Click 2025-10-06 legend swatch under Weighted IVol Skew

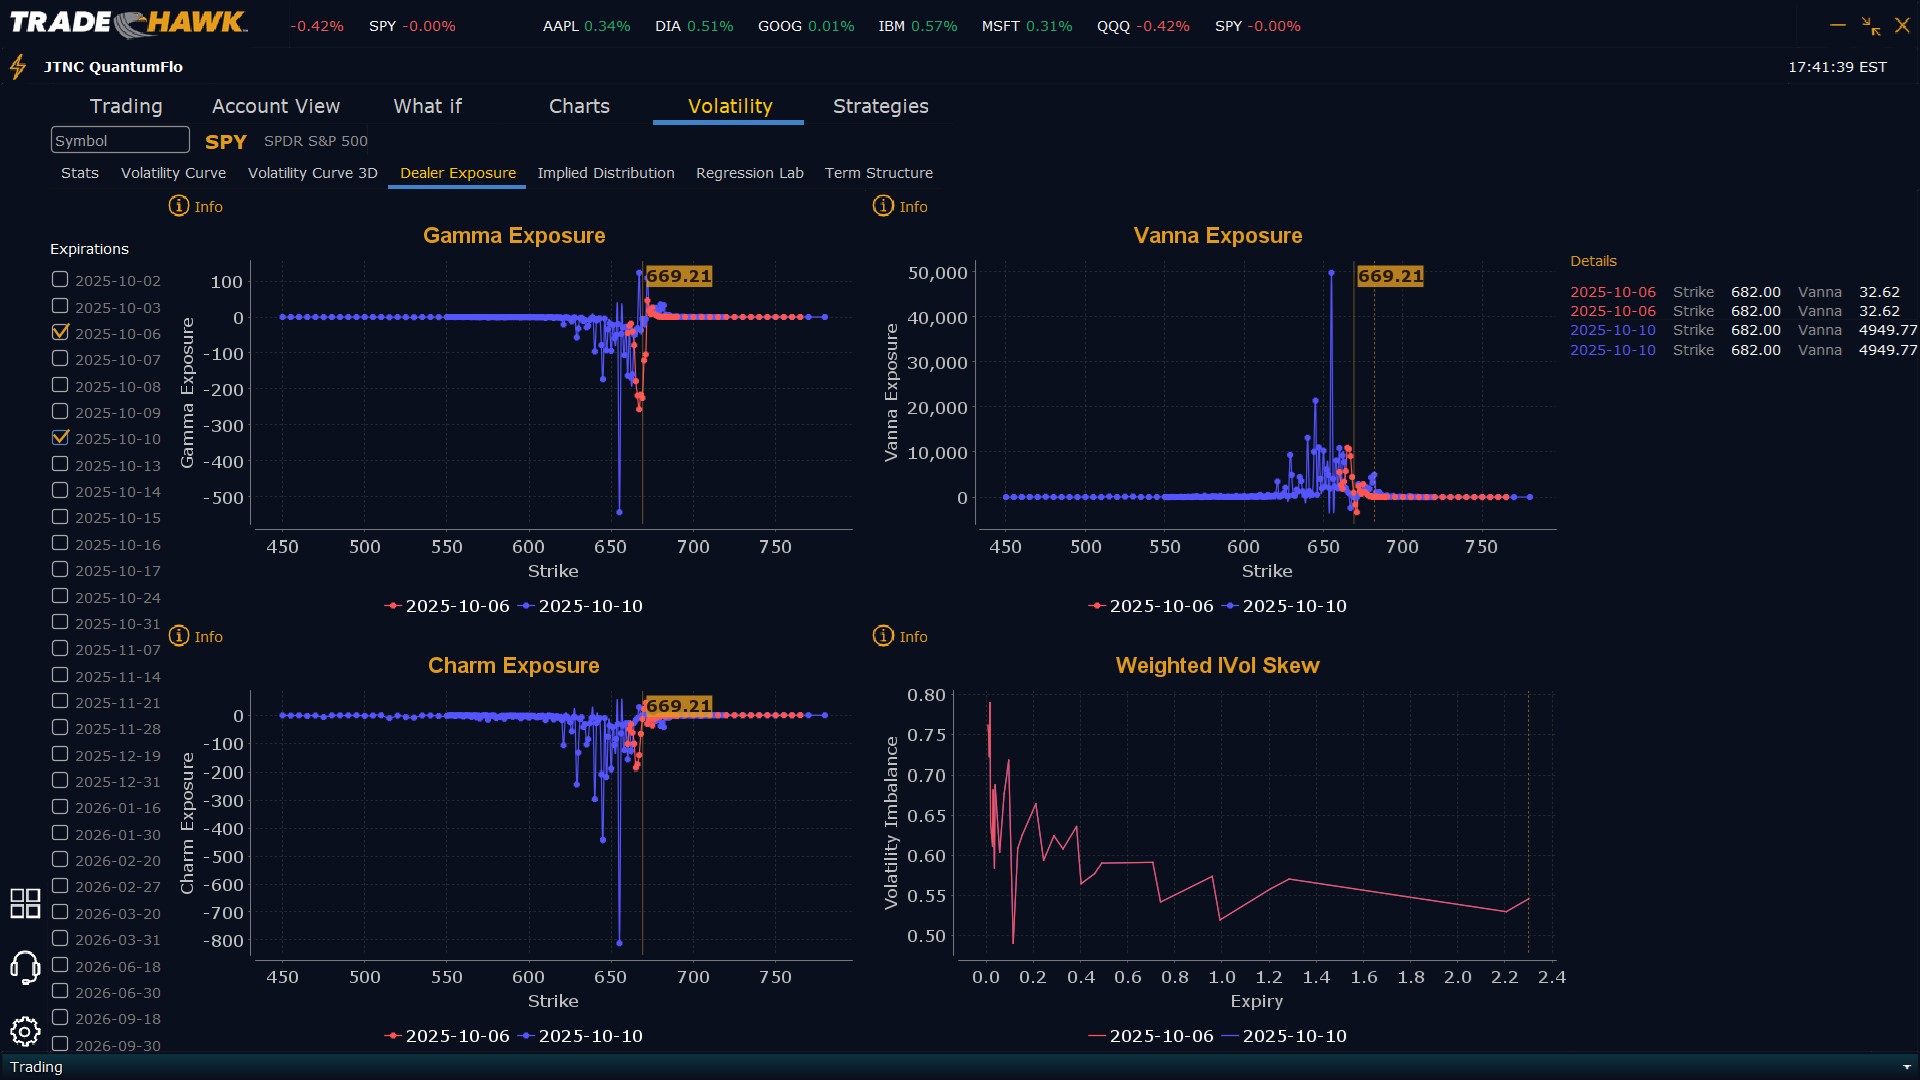(1097, 1036)
